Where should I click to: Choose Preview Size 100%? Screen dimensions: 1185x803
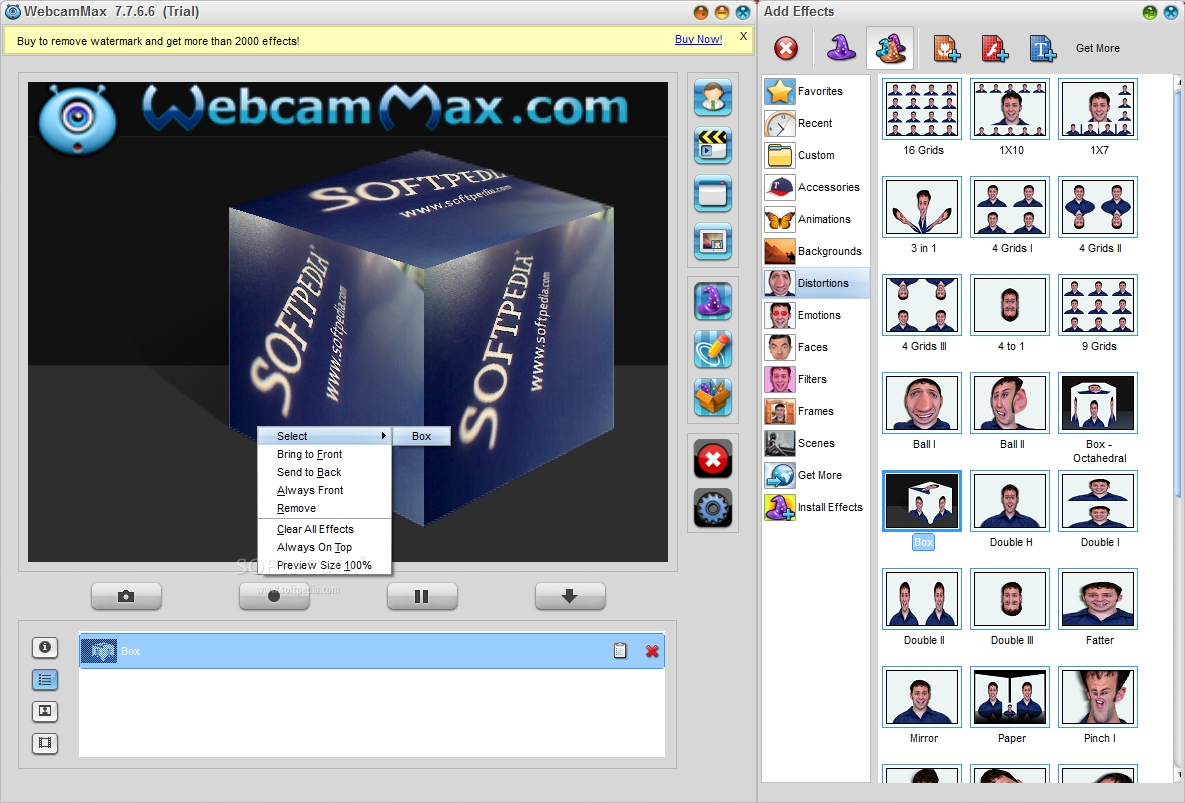tap(324, 565)
